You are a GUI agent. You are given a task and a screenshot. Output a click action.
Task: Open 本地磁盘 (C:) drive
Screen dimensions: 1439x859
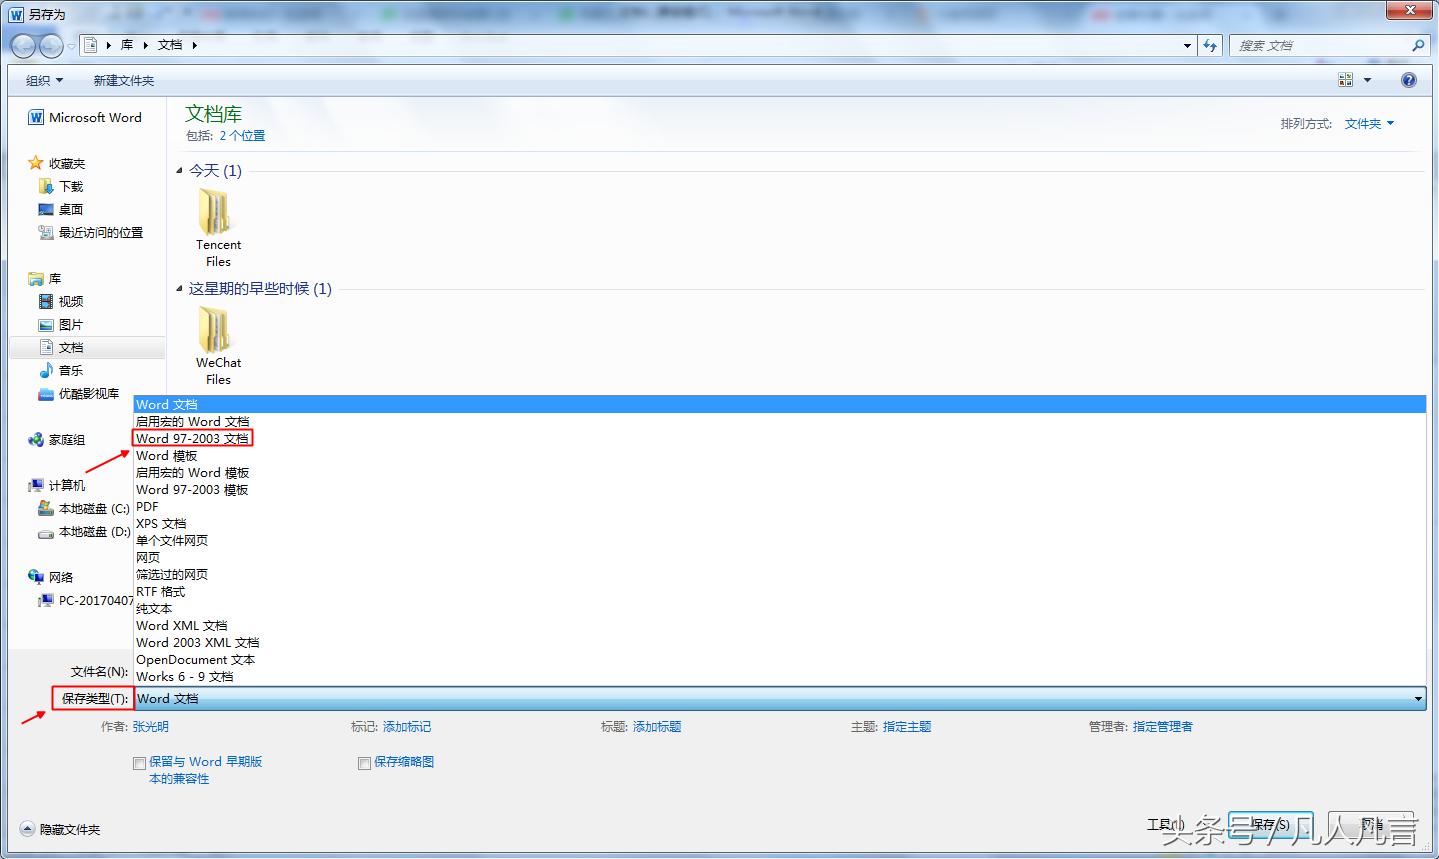[84, 508]
